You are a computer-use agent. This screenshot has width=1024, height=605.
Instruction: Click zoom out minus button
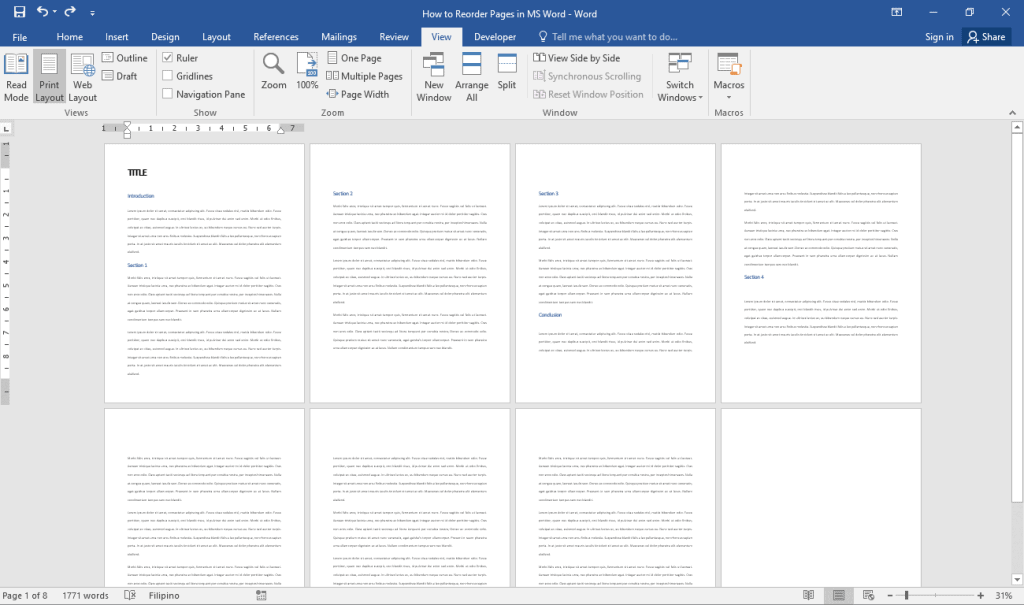(x=889, y=595)
